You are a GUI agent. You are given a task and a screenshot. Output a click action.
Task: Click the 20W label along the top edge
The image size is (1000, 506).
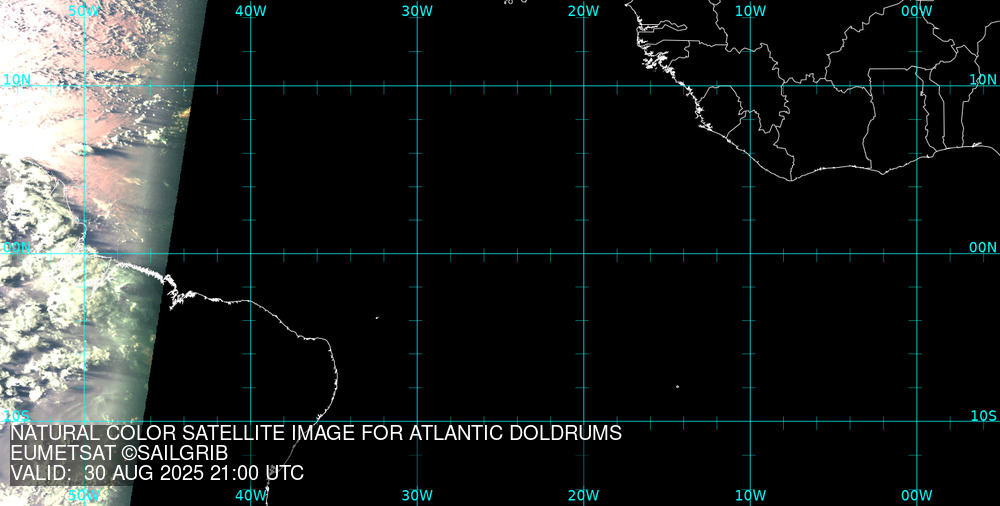584,11
